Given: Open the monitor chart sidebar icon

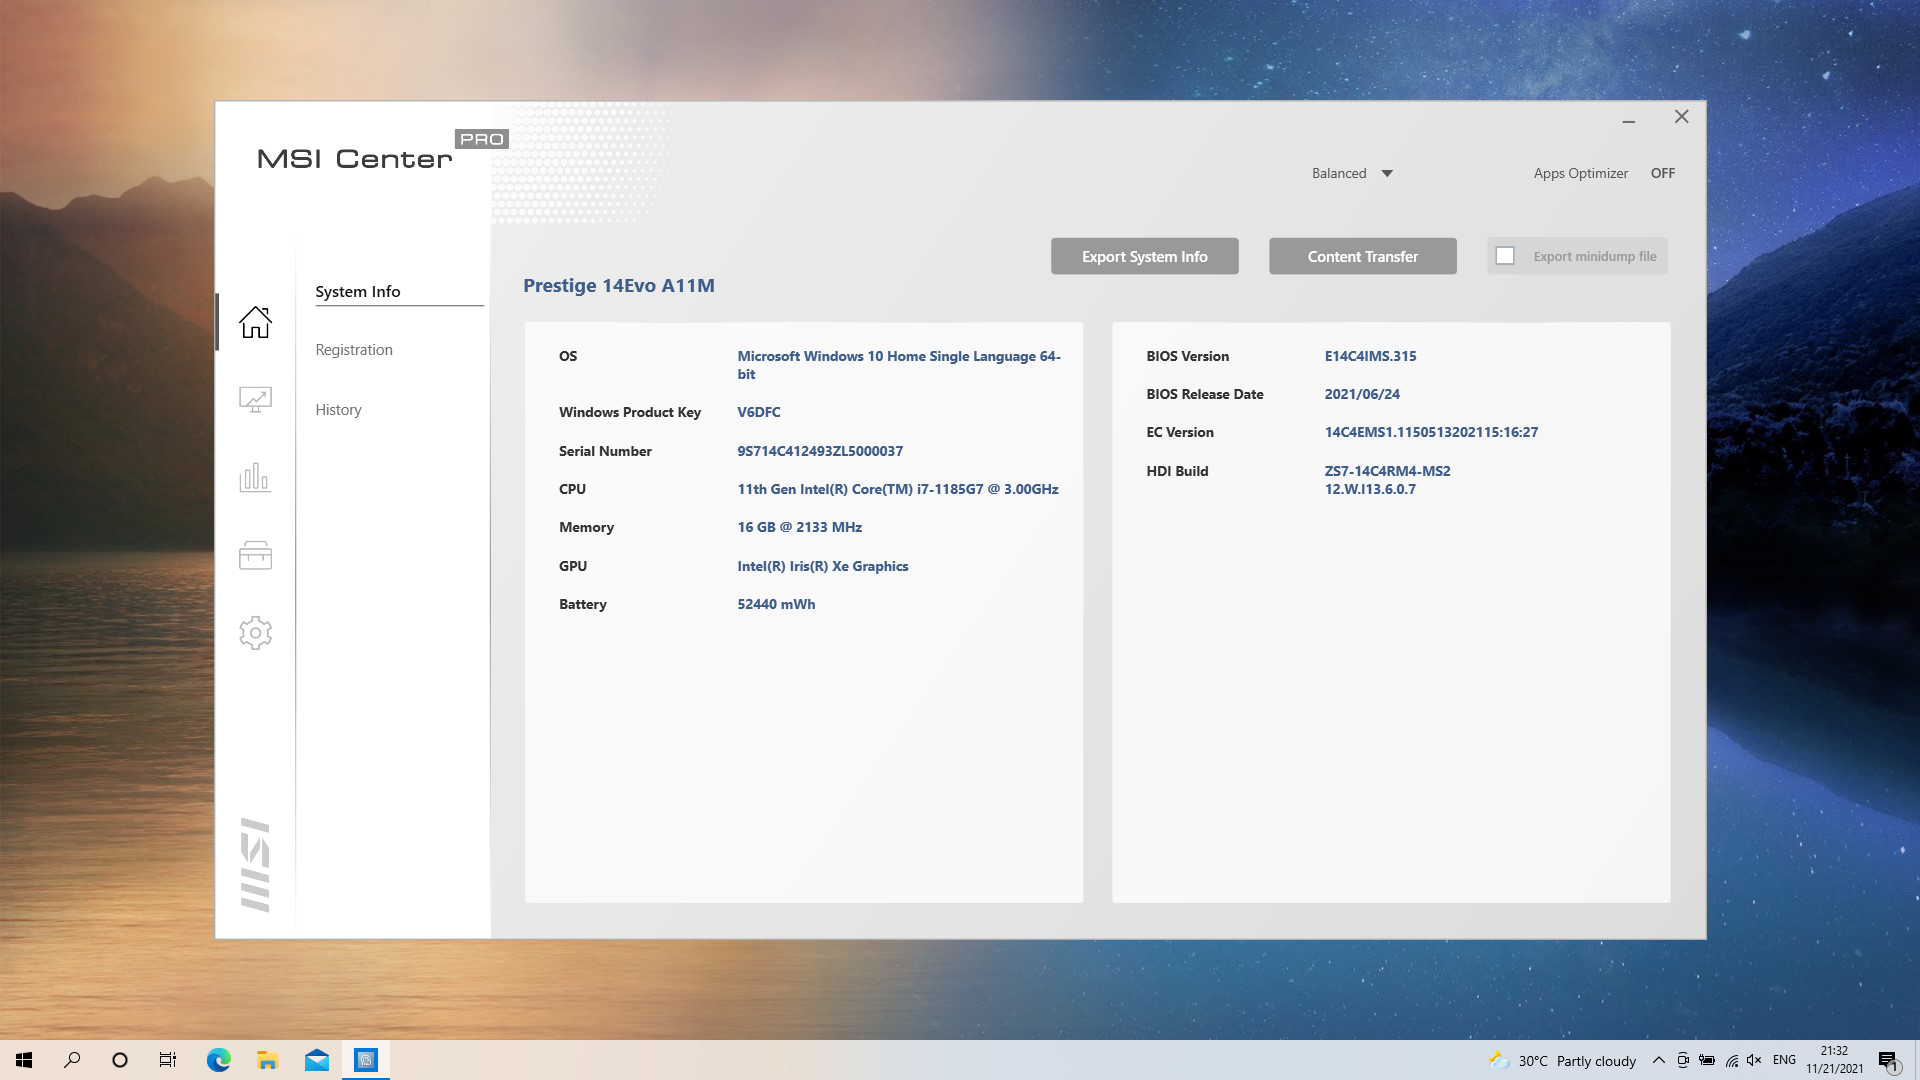Looking at the screenshot, I should [255, 400].
